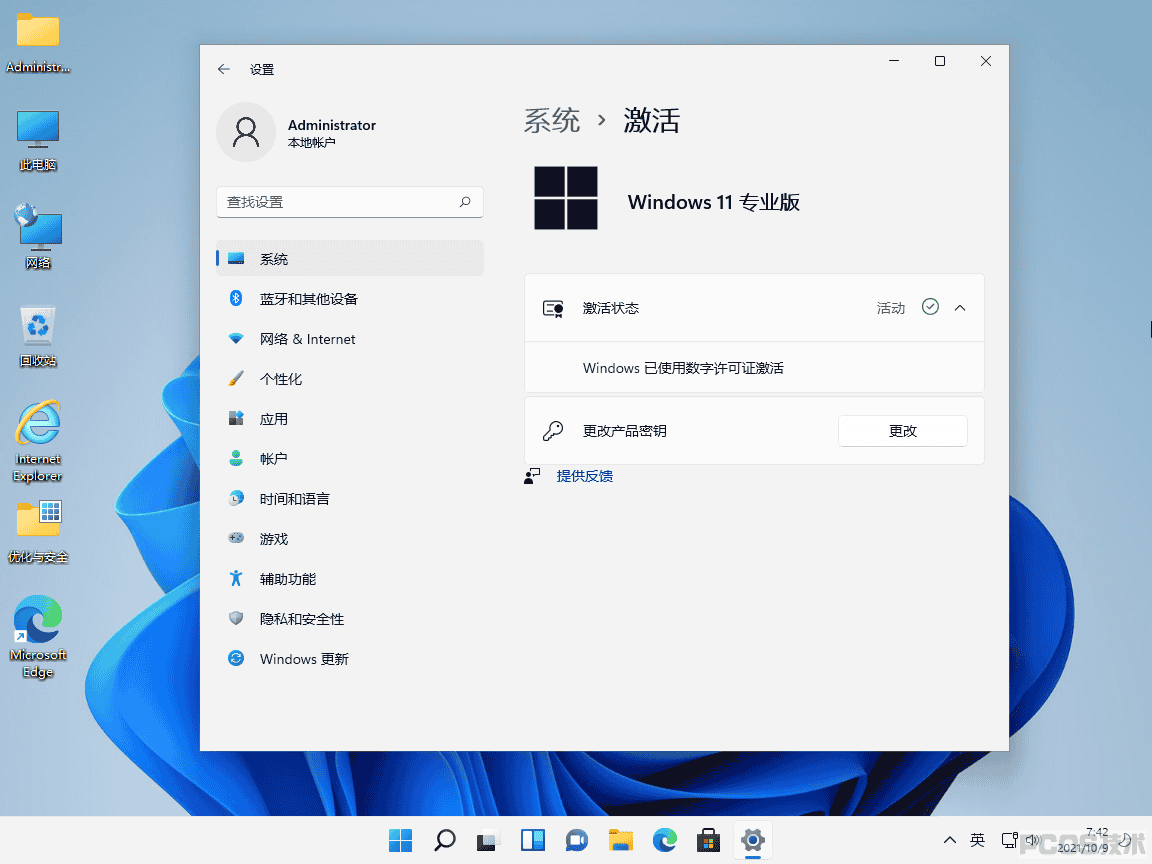Launch File Explorer from the taskbar

coord(621,840)
